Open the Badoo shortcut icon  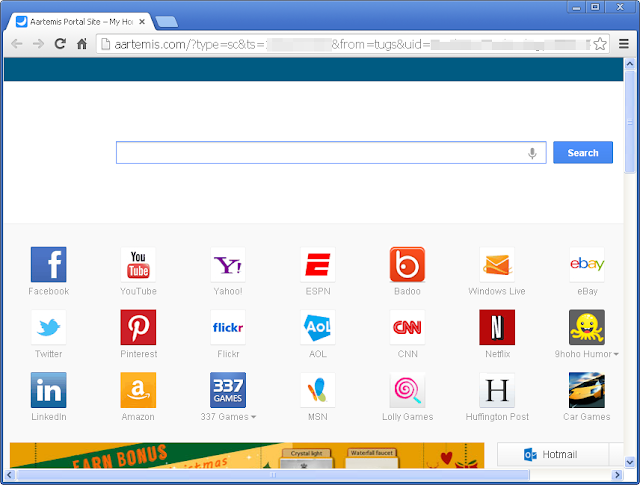pyautogui.click(x=407, y=264)
